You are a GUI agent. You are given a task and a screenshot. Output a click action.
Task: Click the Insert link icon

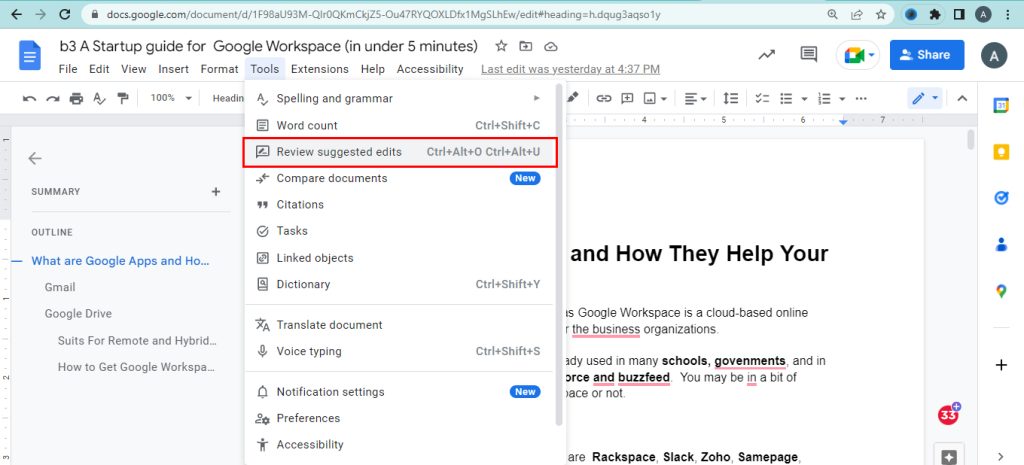[x=604, y=98]
